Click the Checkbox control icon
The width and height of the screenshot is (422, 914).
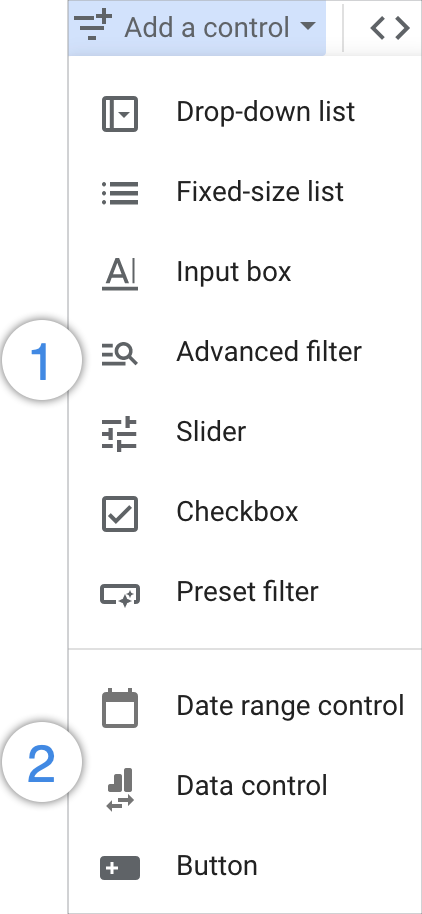coord(120,514)
